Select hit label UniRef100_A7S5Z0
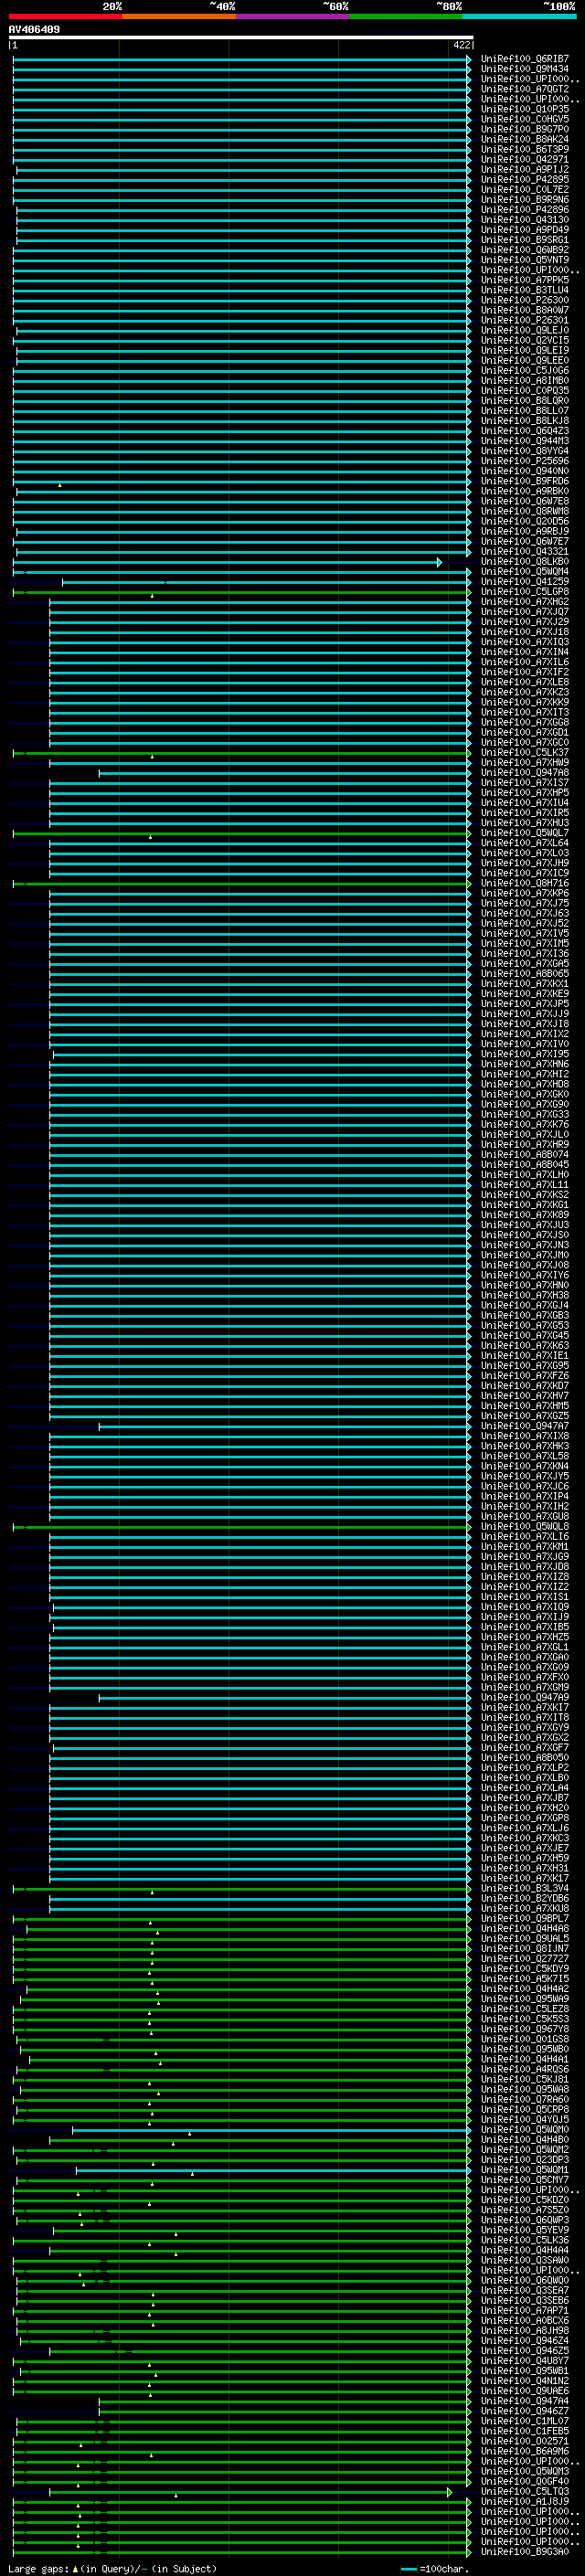This screenshot has width=585, height=2576. [525, 2209]
